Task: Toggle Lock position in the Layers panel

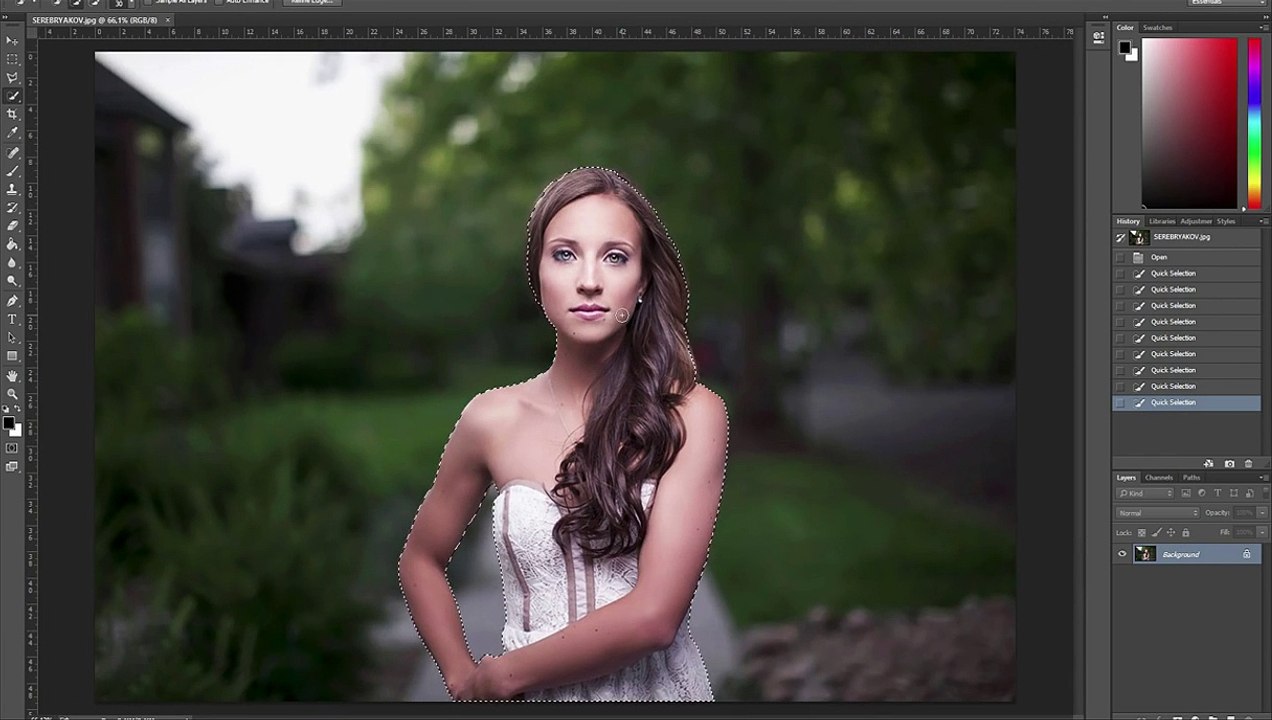Action: coord(1171,533)
